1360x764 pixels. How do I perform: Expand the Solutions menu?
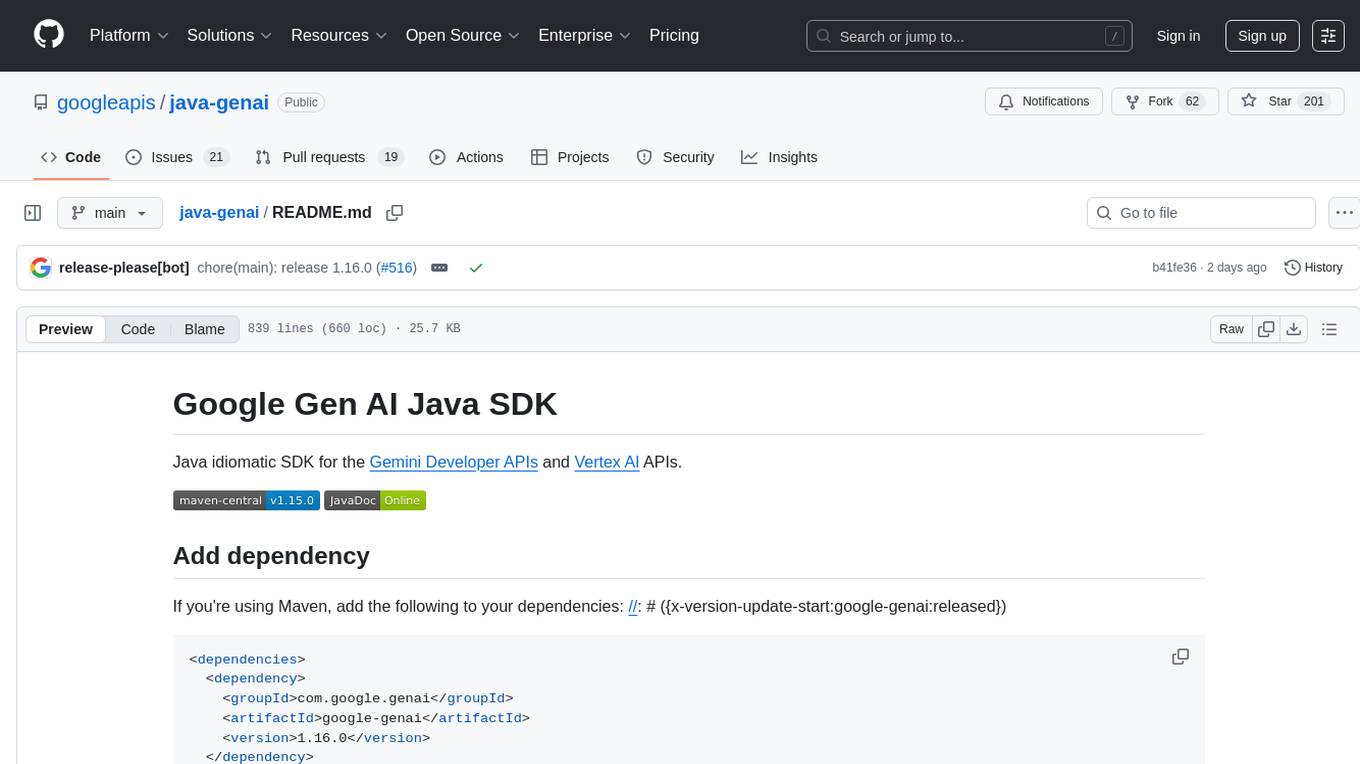click(230, 35)
